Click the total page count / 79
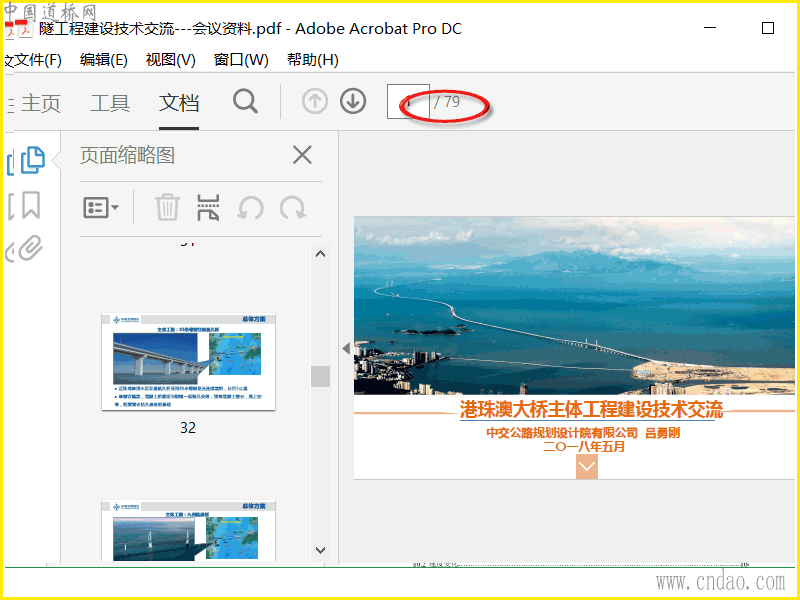 [x=447, y=102]
